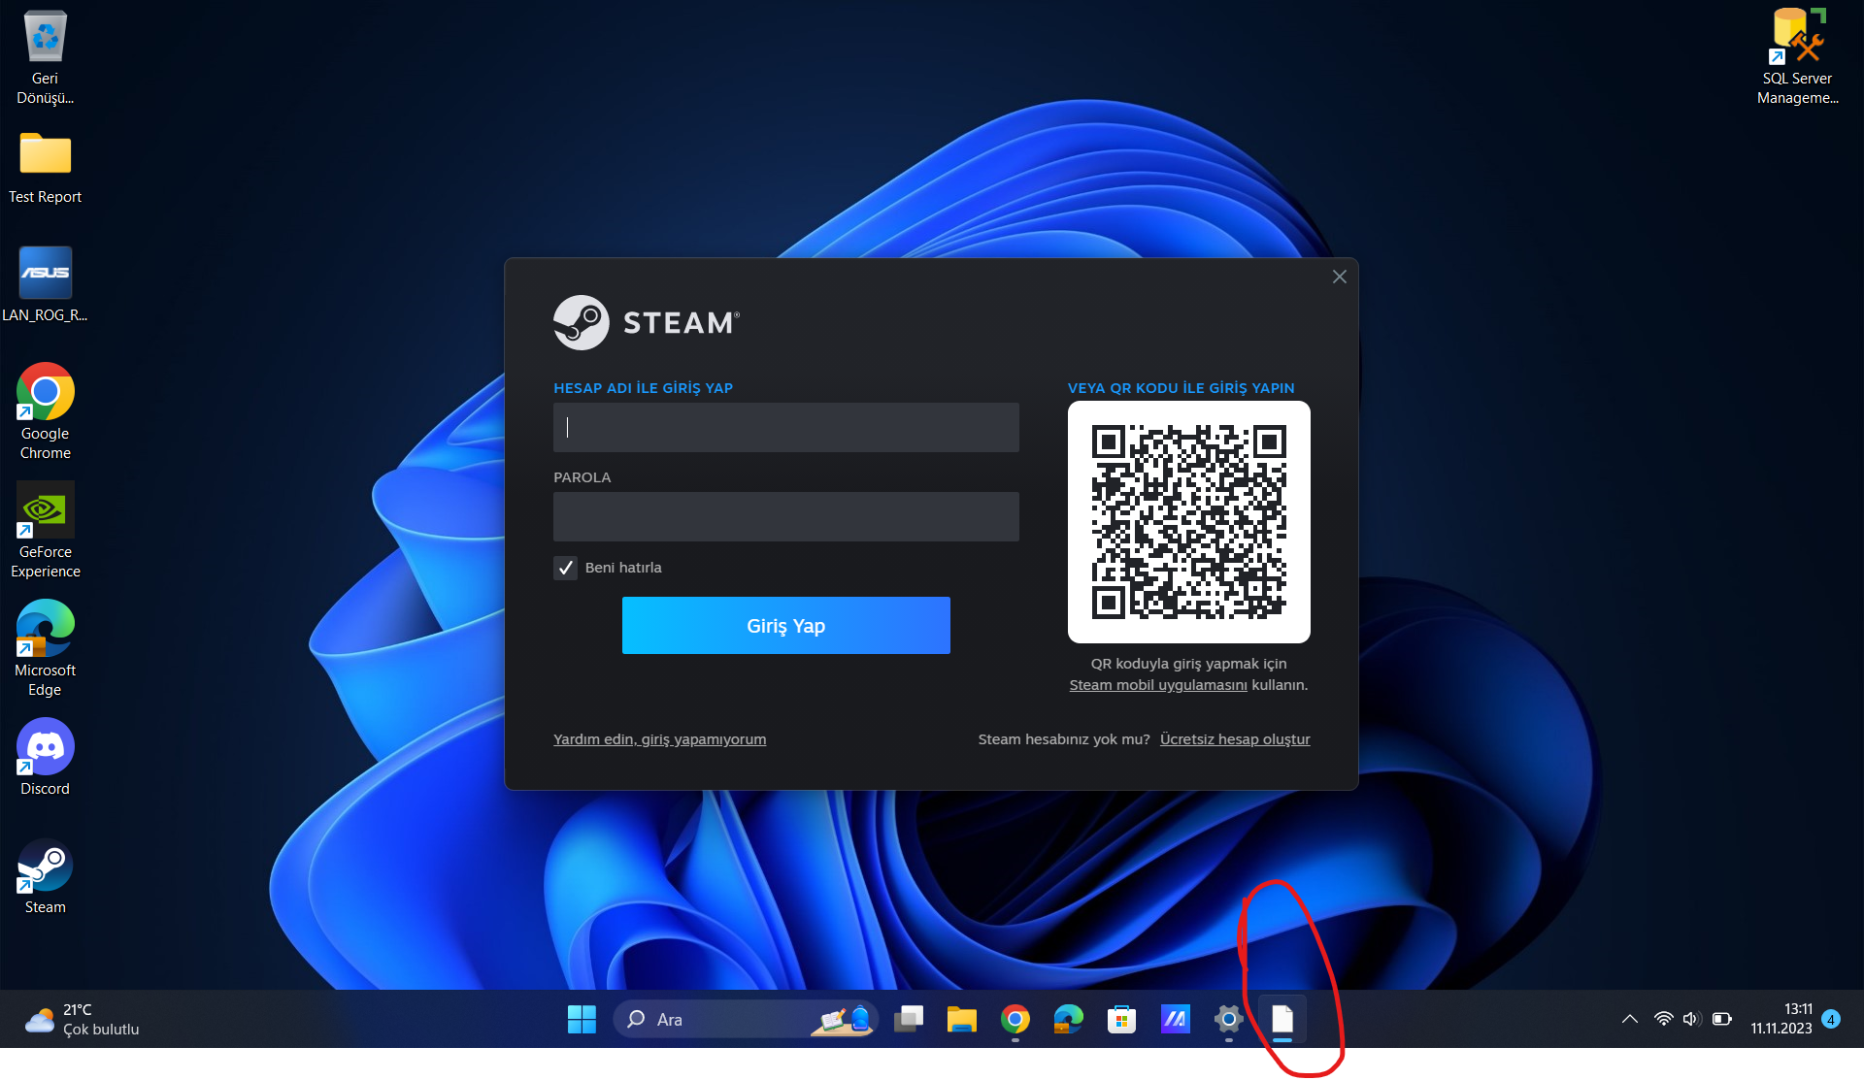Focus the account name input field
The width and height of the screenshot is (1864, 1080).
coord(786,428)
